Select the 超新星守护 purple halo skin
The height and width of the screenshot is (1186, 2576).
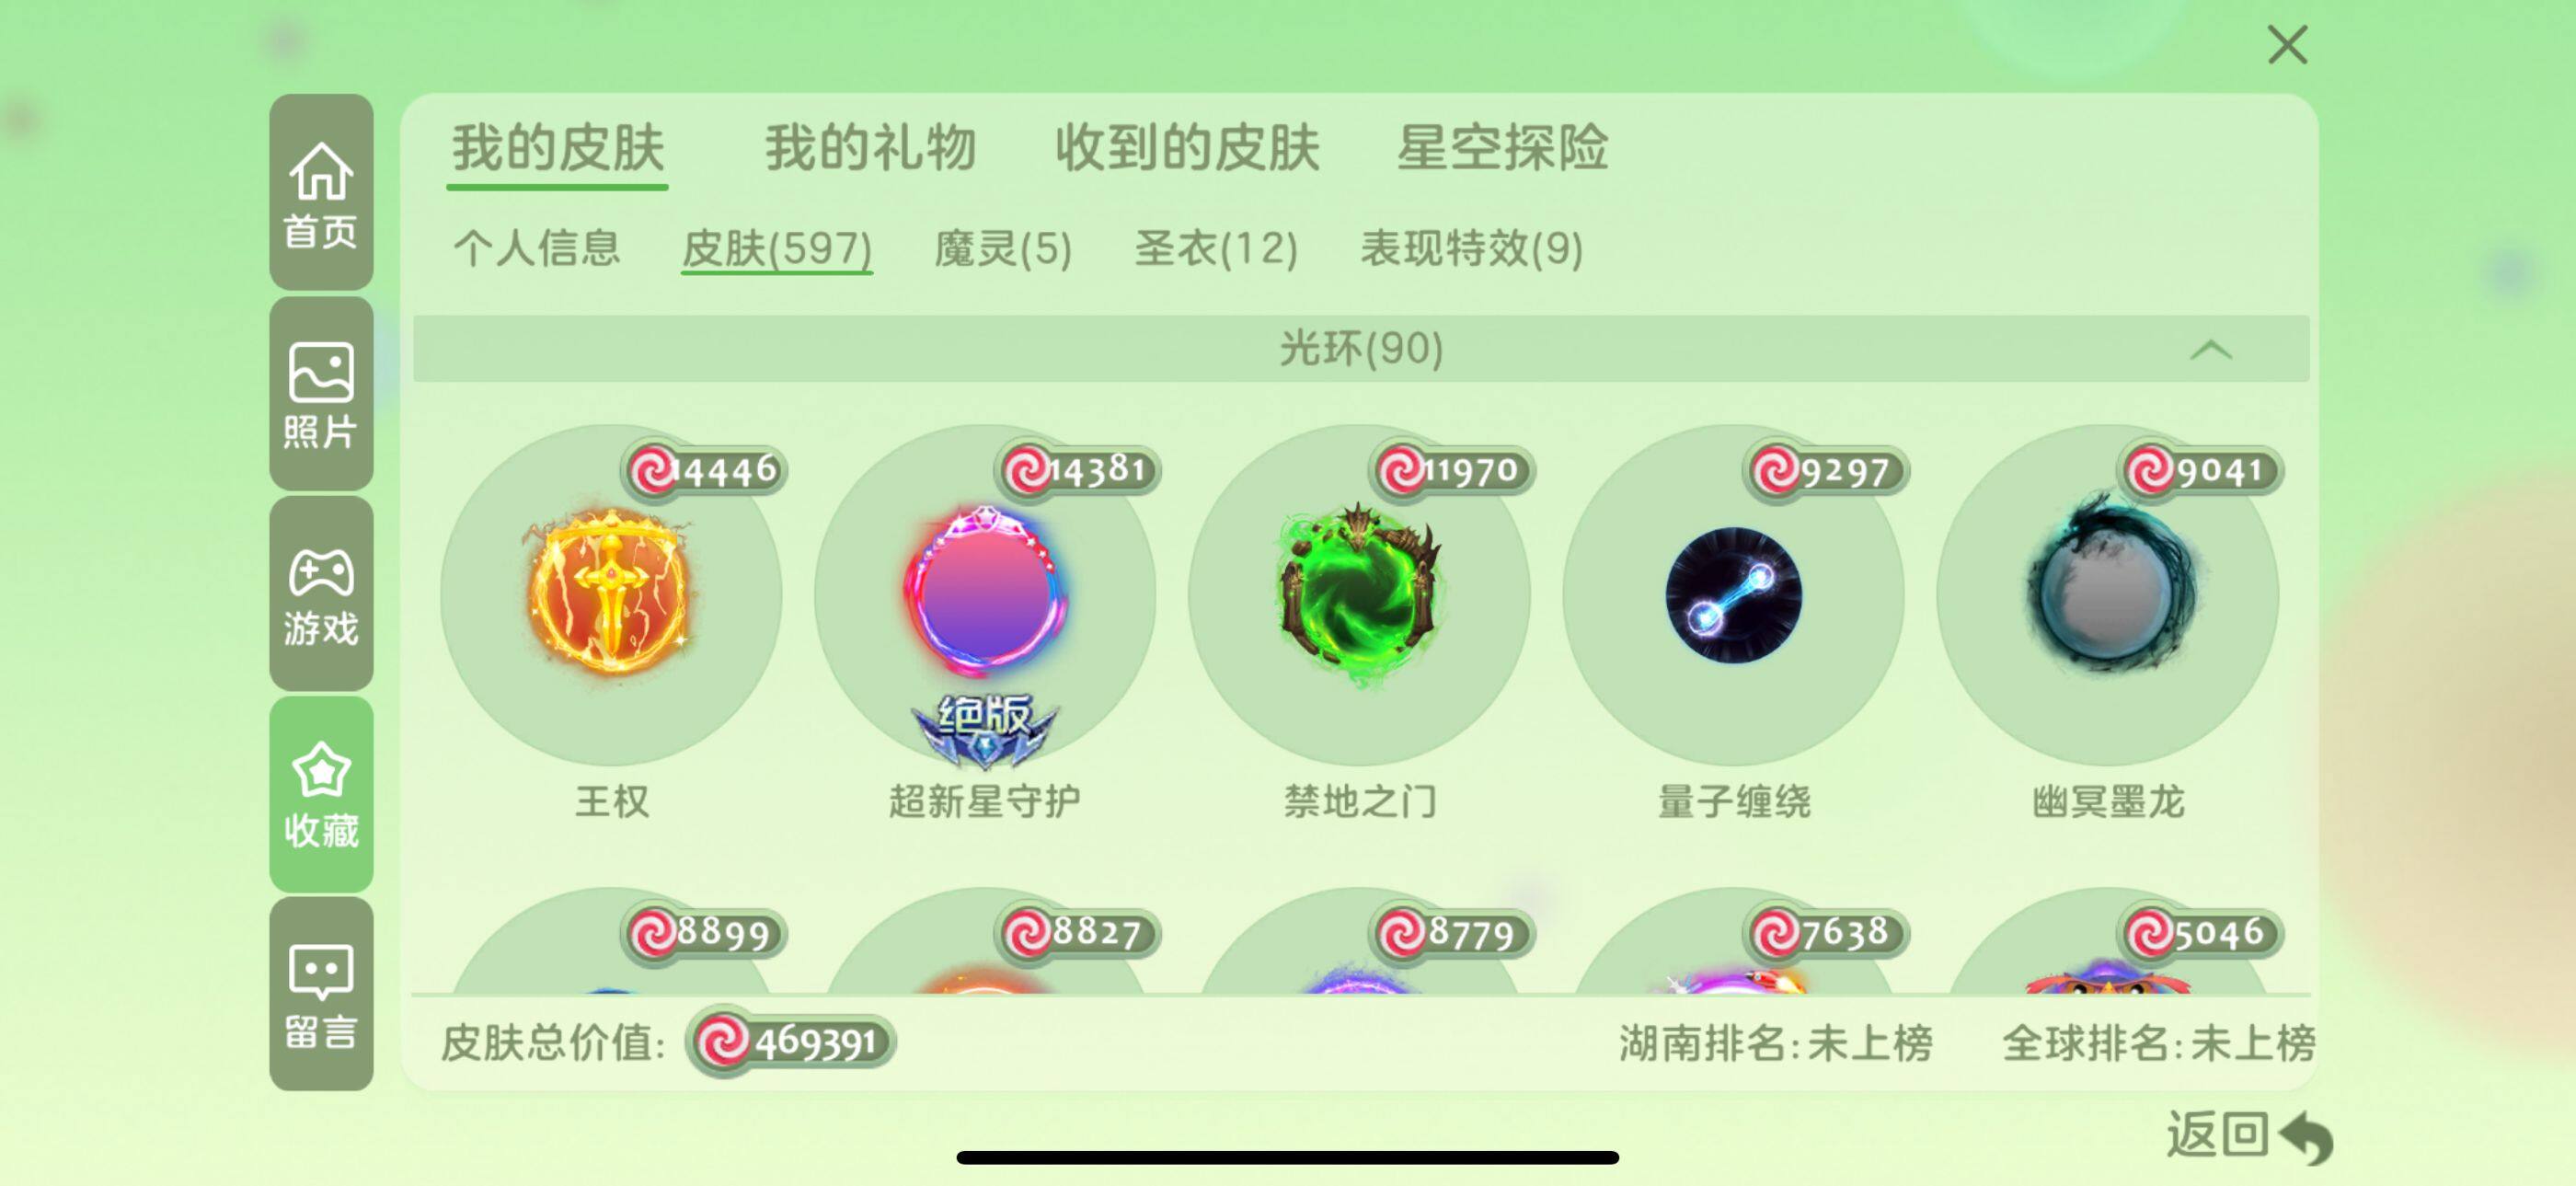click(x=985, y=595)
